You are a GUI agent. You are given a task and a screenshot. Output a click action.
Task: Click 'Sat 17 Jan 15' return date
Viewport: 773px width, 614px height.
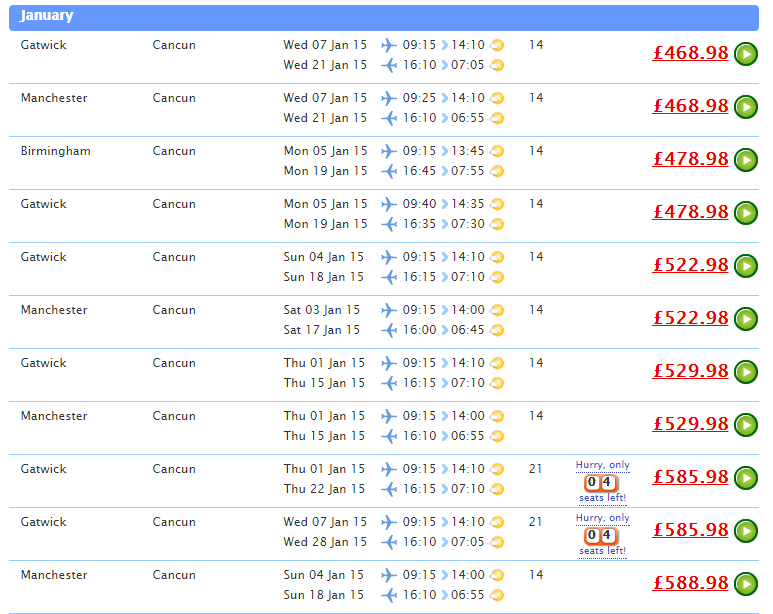coord(321,330)
